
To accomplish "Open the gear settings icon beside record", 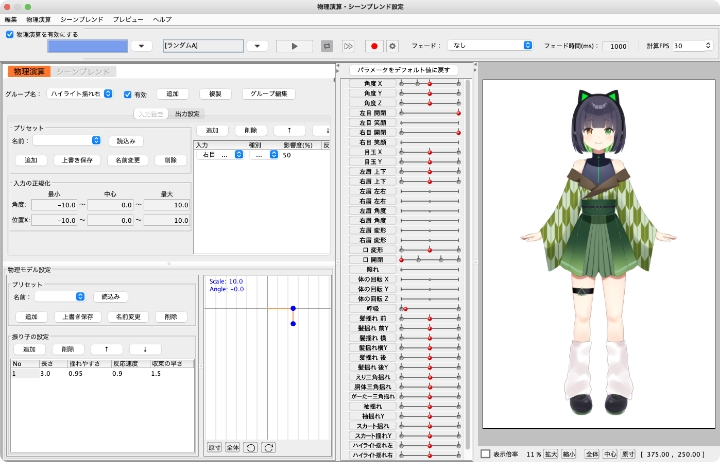I will [x=392, y=46].
